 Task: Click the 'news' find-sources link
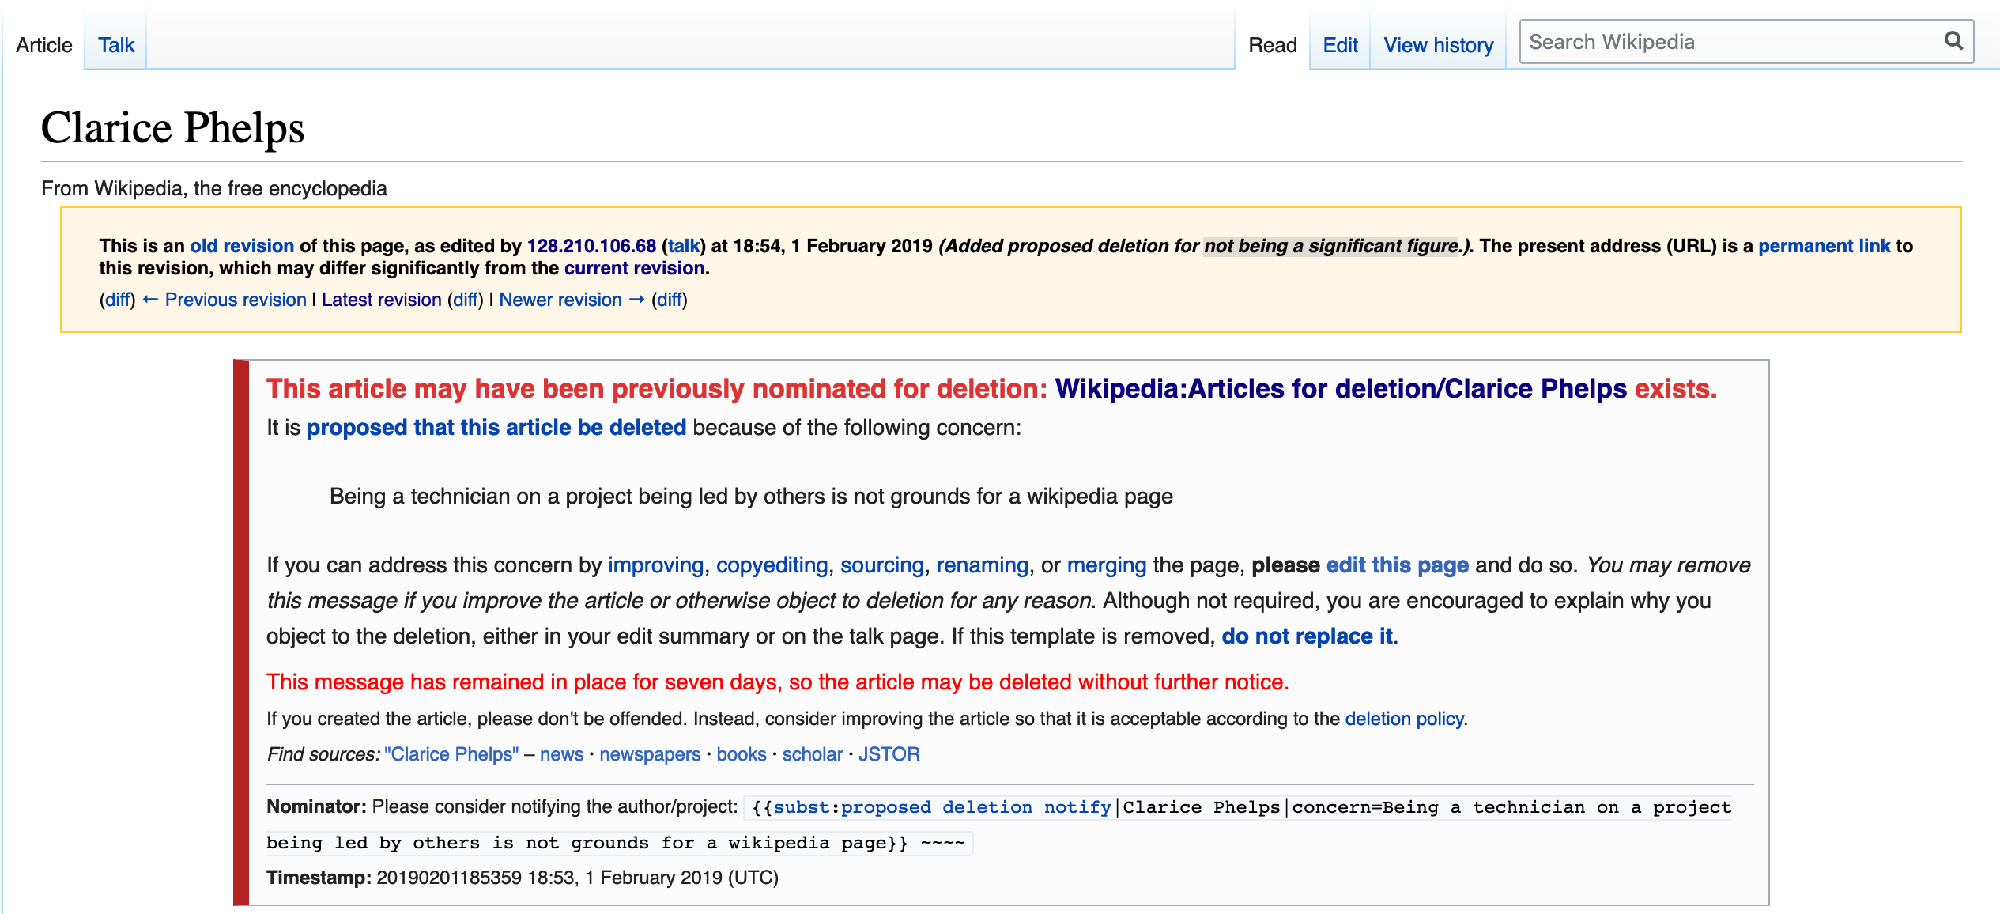point(561,755)
